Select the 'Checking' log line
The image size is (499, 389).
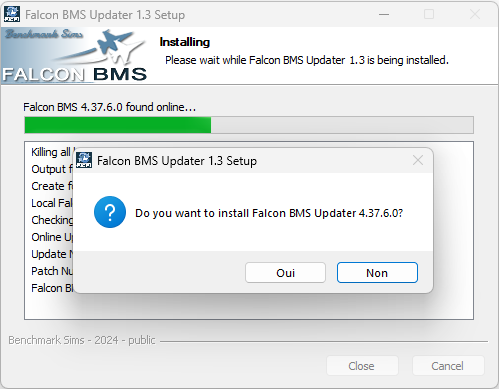pyautogui.click(x=52, y=220)
